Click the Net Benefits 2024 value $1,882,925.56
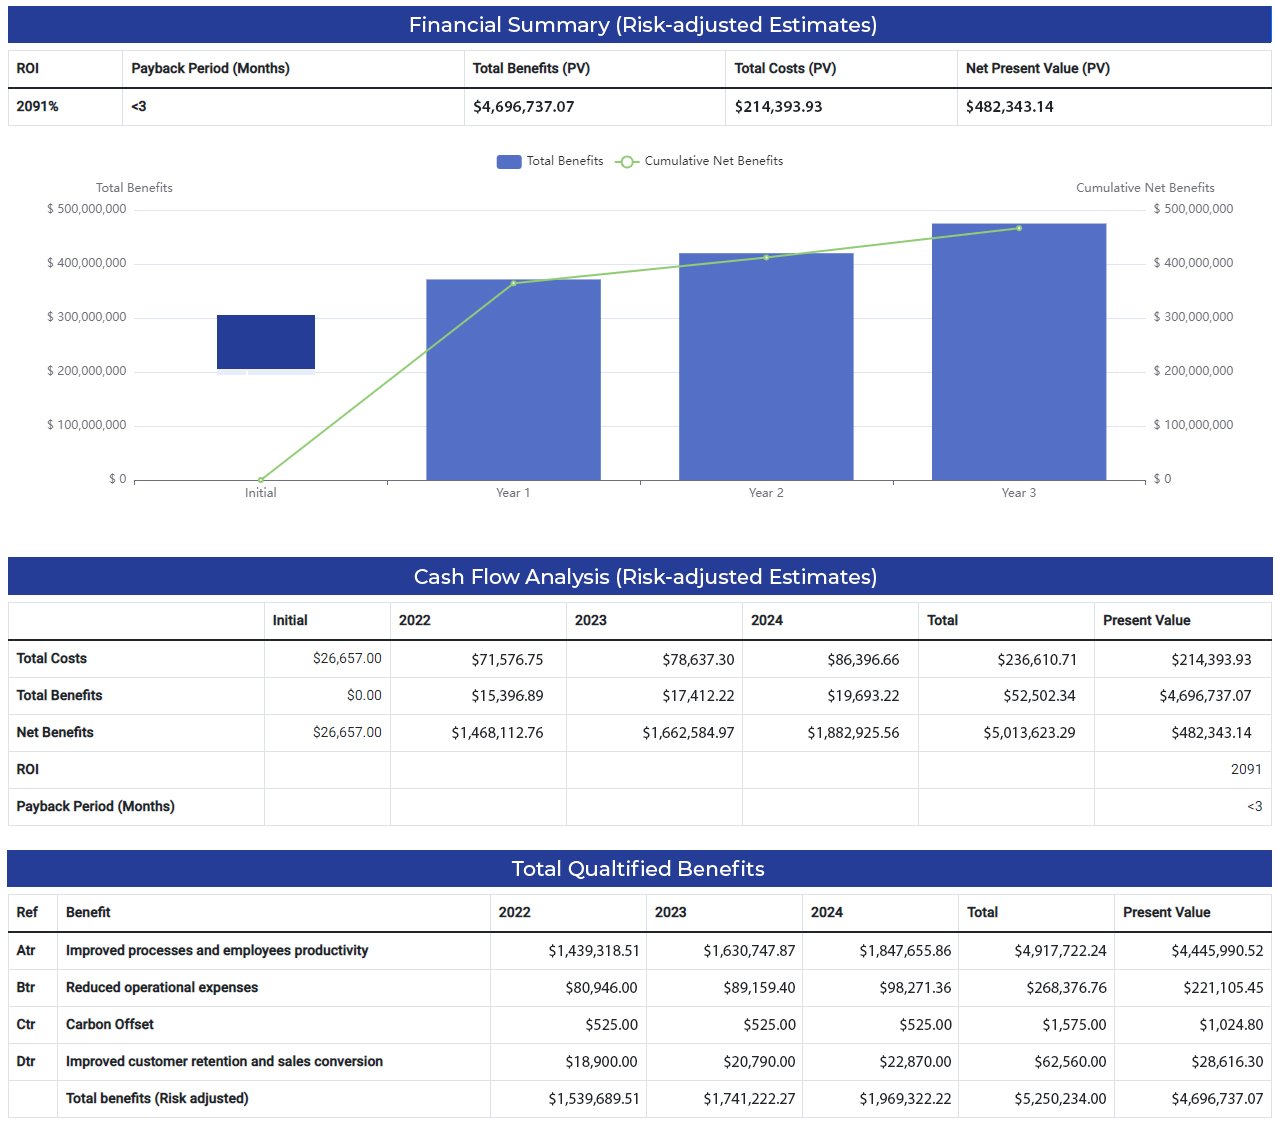The width and height of the screenshot is (1276, 1134). pos(853,733)
